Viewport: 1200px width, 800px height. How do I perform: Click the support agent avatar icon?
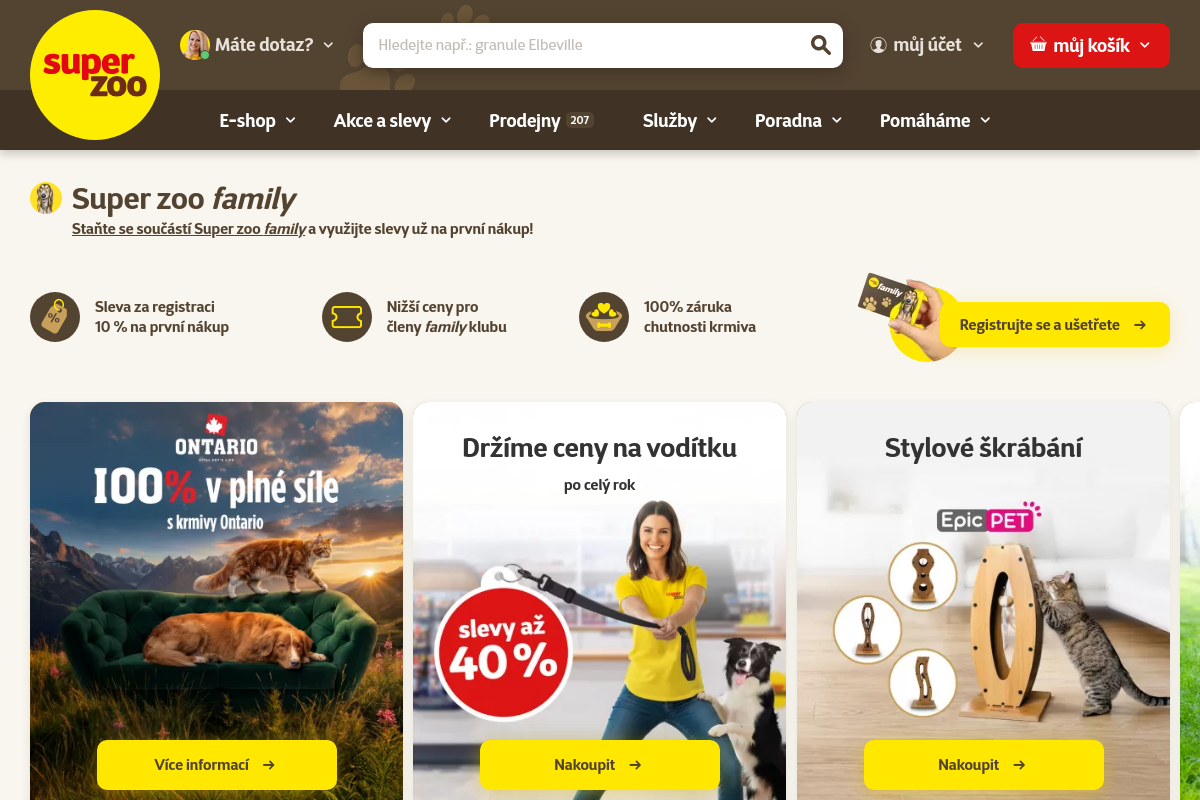(x=195, y=45)
